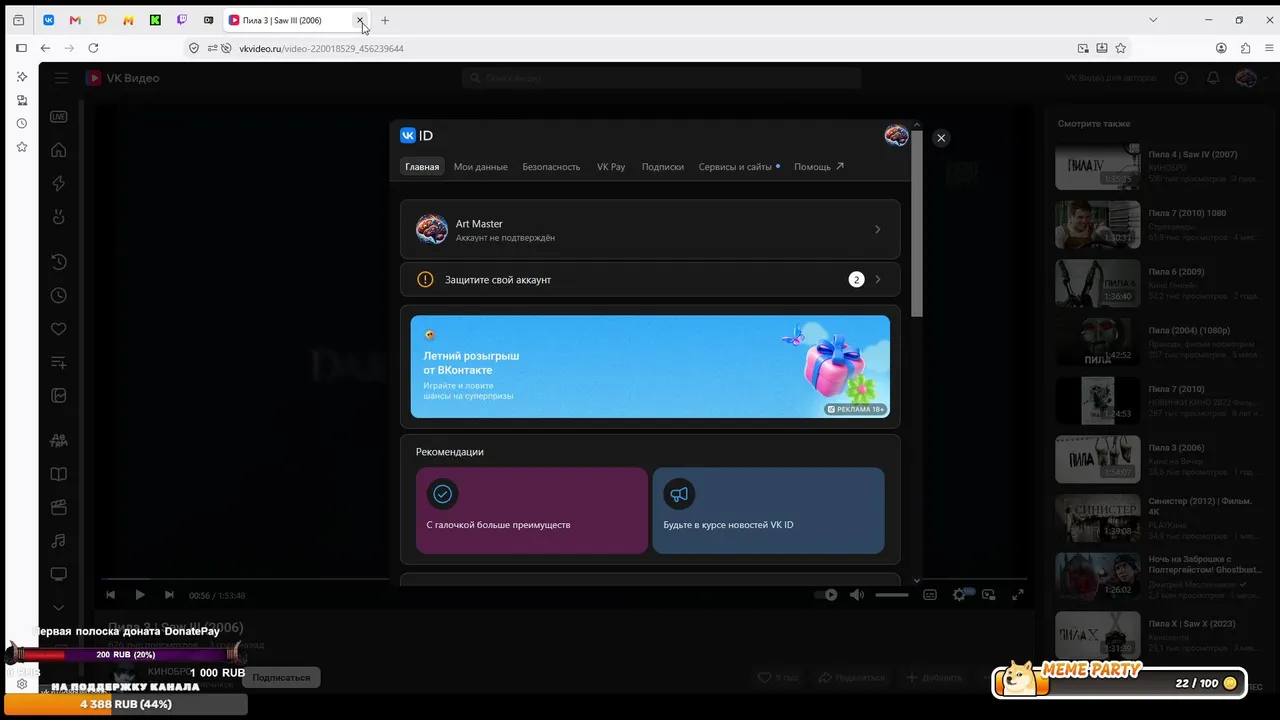Open the pinned Twitch tab
This screenshot has height=720, width=1280.
coord(181,20)
